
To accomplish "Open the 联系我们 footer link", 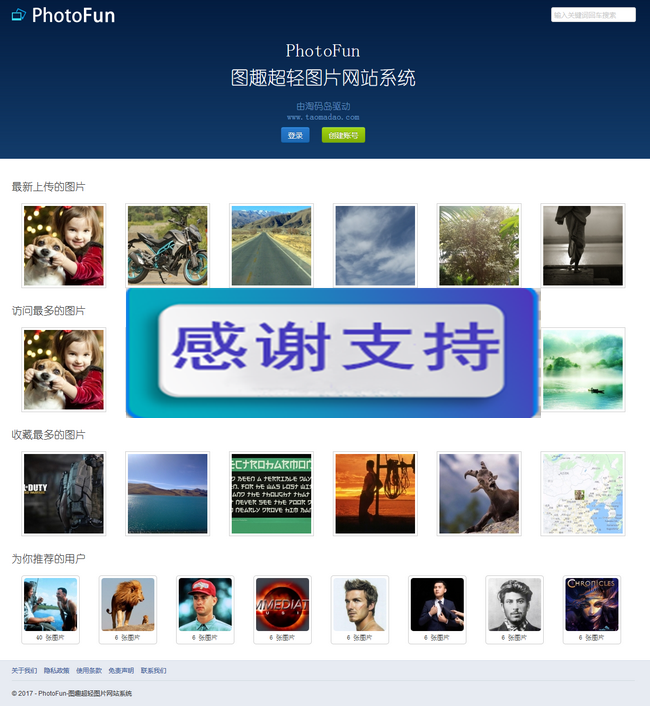I will click(153, 670).
